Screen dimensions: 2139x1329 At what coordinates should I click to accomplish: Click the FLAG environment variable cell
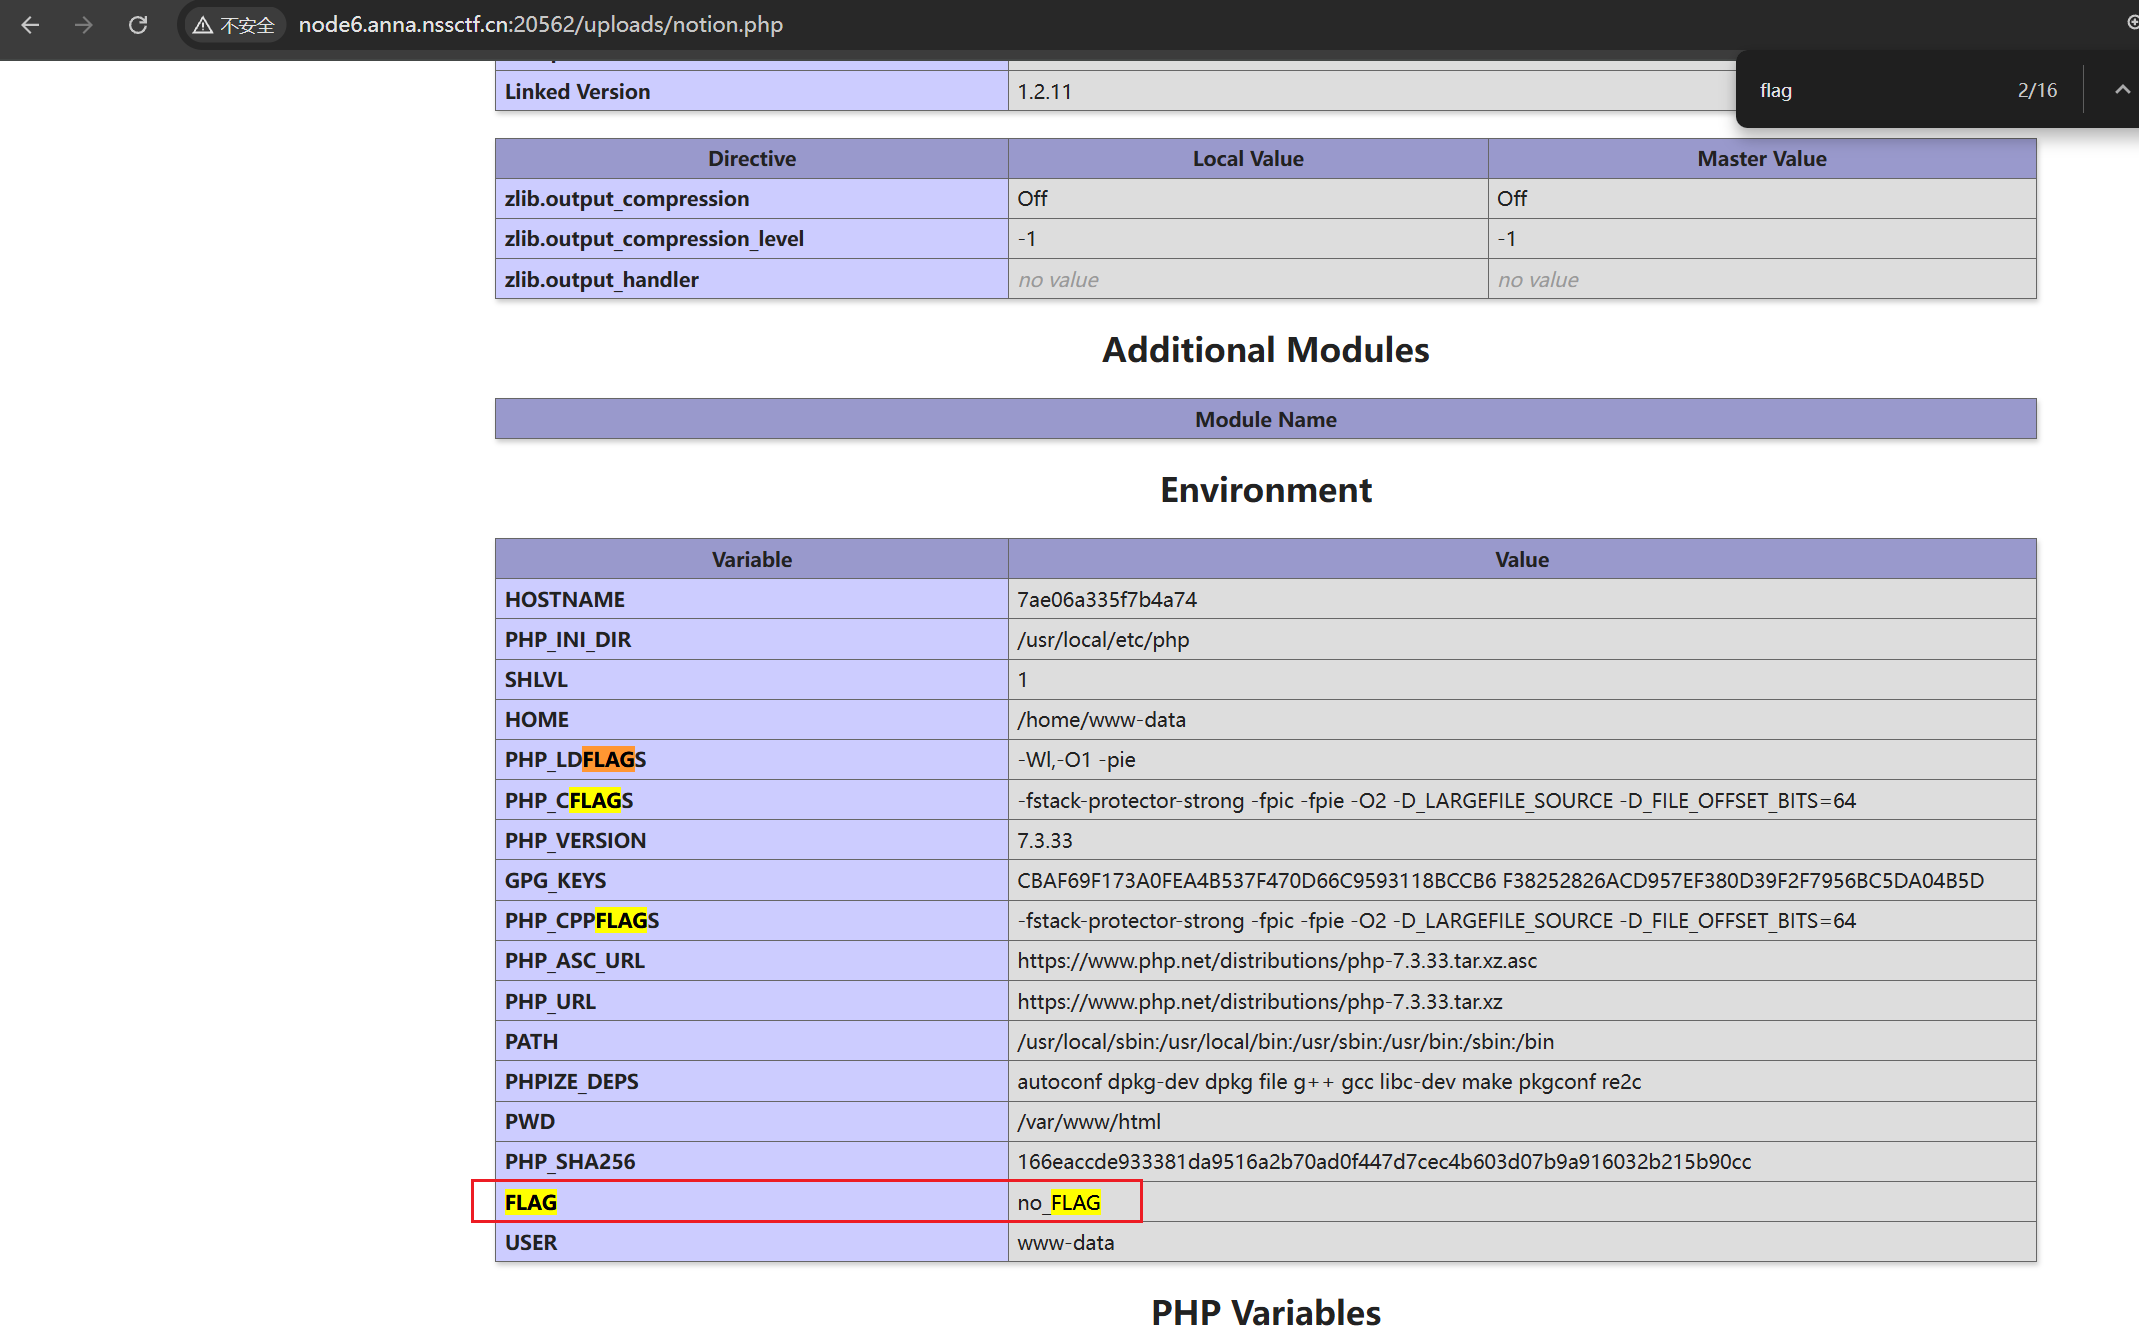(531, 1202)
